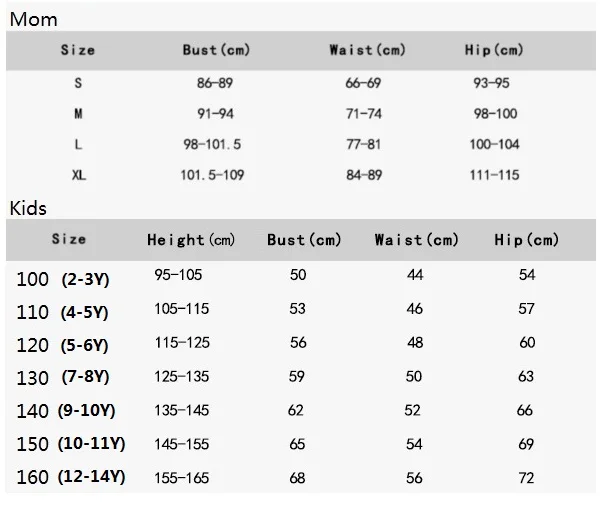The height and width of the screenshot is (506, 600).
Task: Select the Mom size XL row label
Action: [78, 175]
